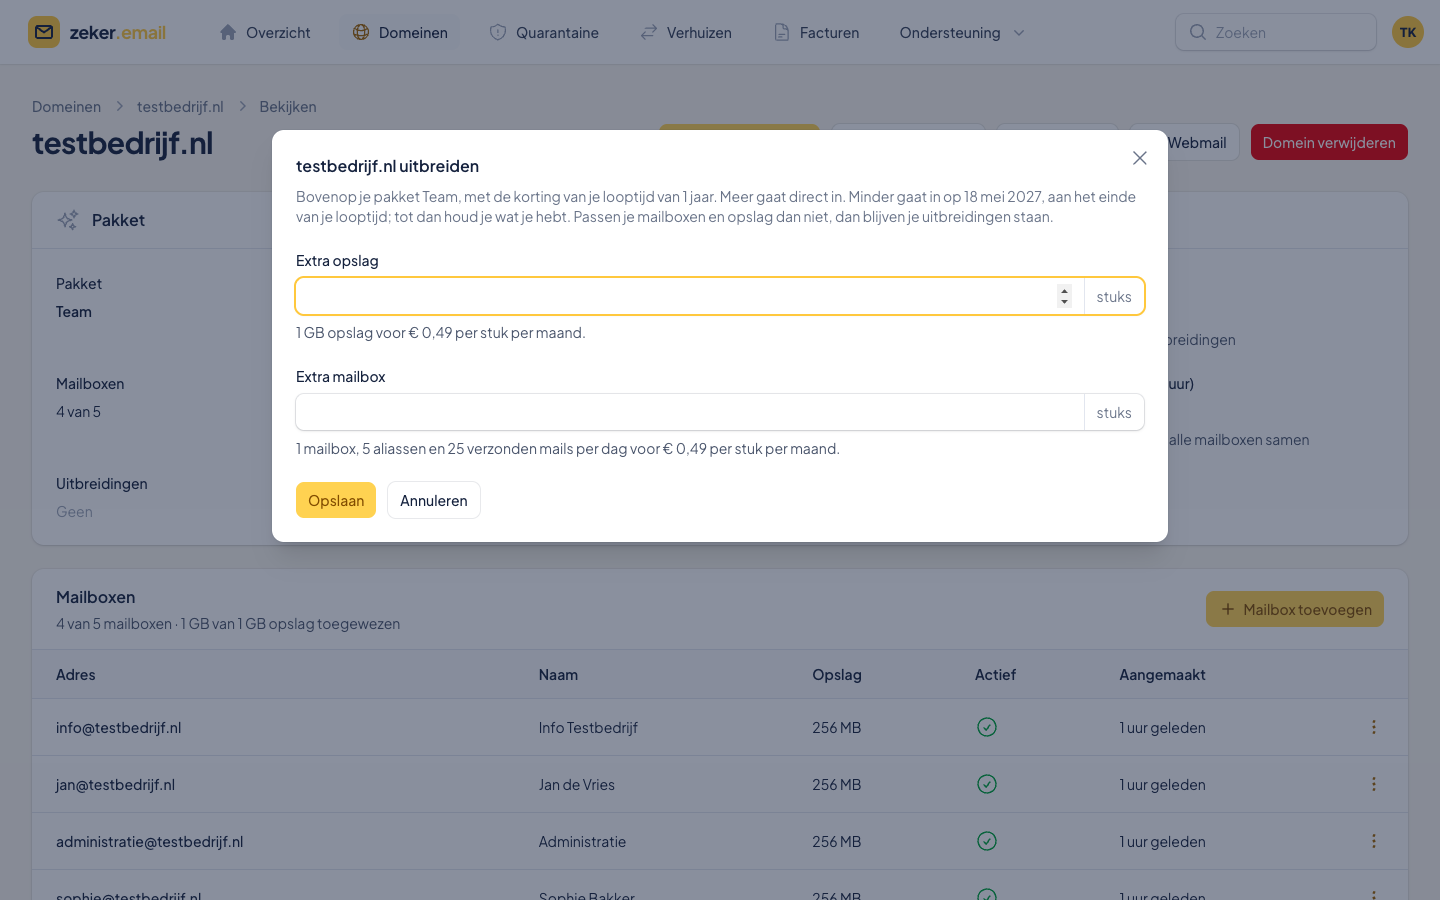Click the Extra mailbox number field
The height and width of the screenshot is (900, 1440).
690,412
